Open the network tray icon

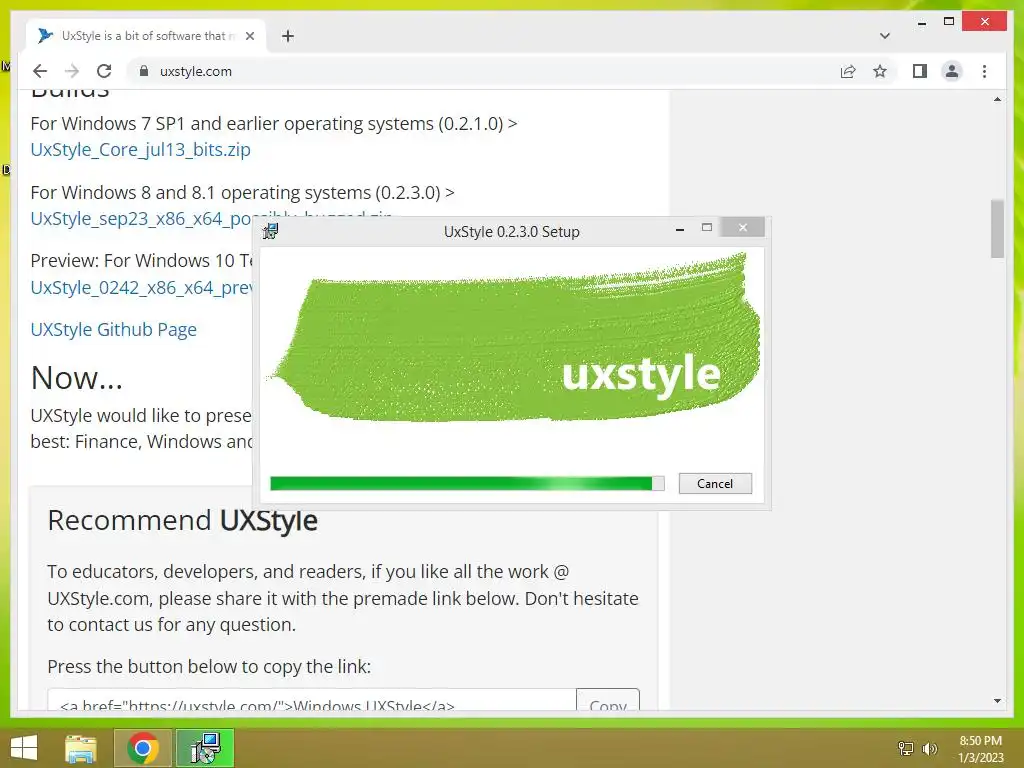coord(906,748)
